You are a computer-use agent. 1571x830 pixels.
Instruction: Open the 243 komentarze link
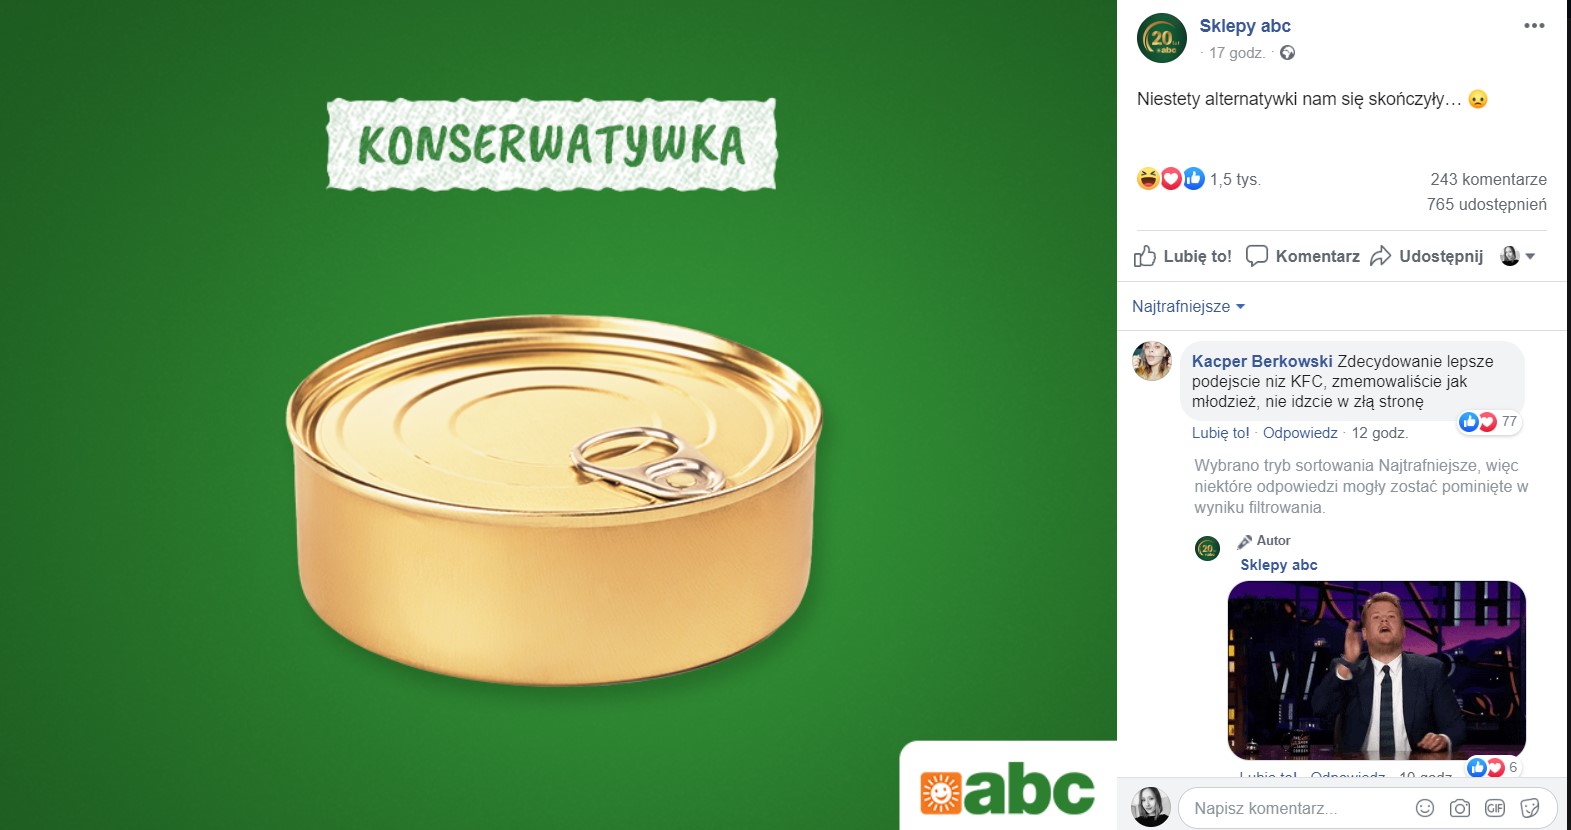tap(1488, 179)
